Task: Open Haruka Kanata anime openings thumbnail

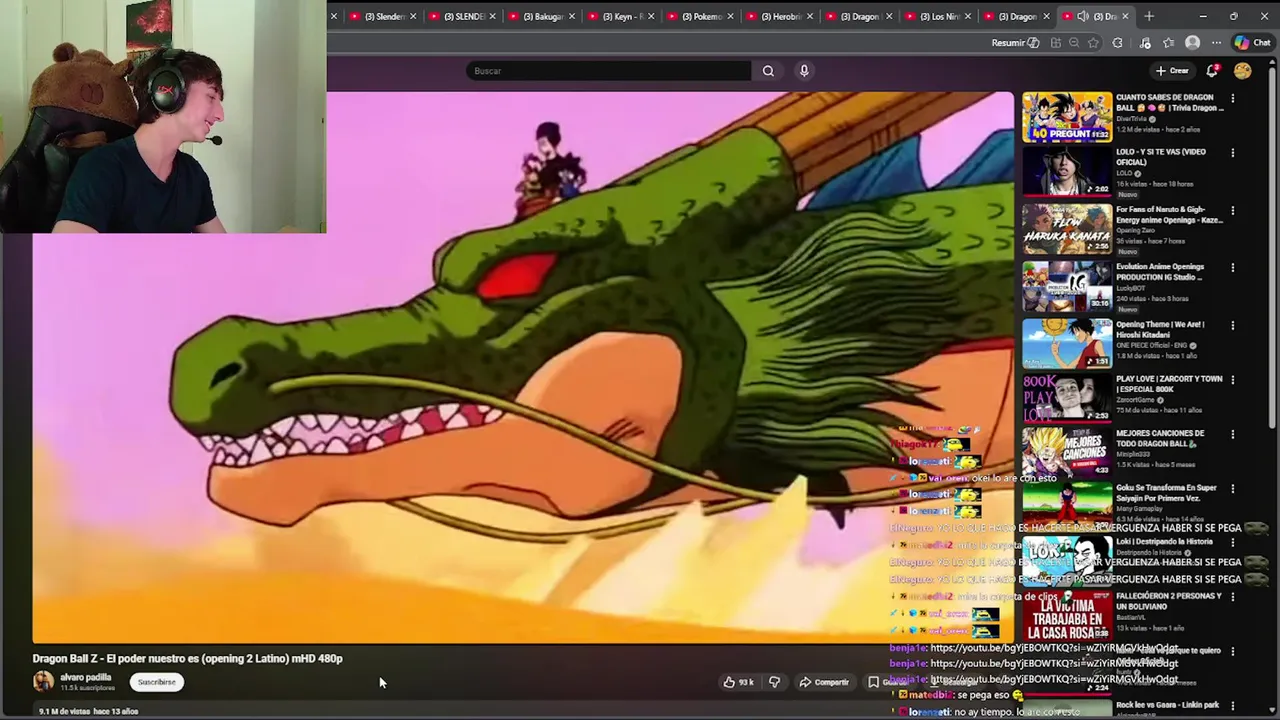Action: pyautogui.click(x=1067, y=230)
